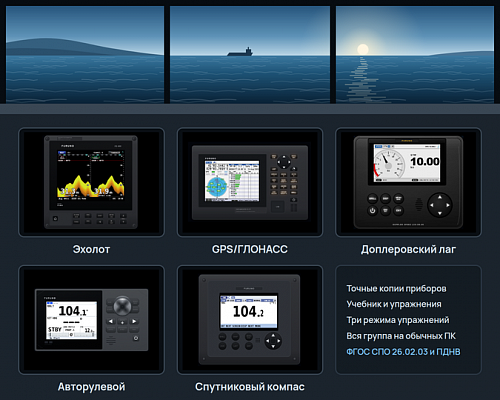Click the Авторулевой caption
This screenshot has width=500, height=400.
tap(91, 387)
